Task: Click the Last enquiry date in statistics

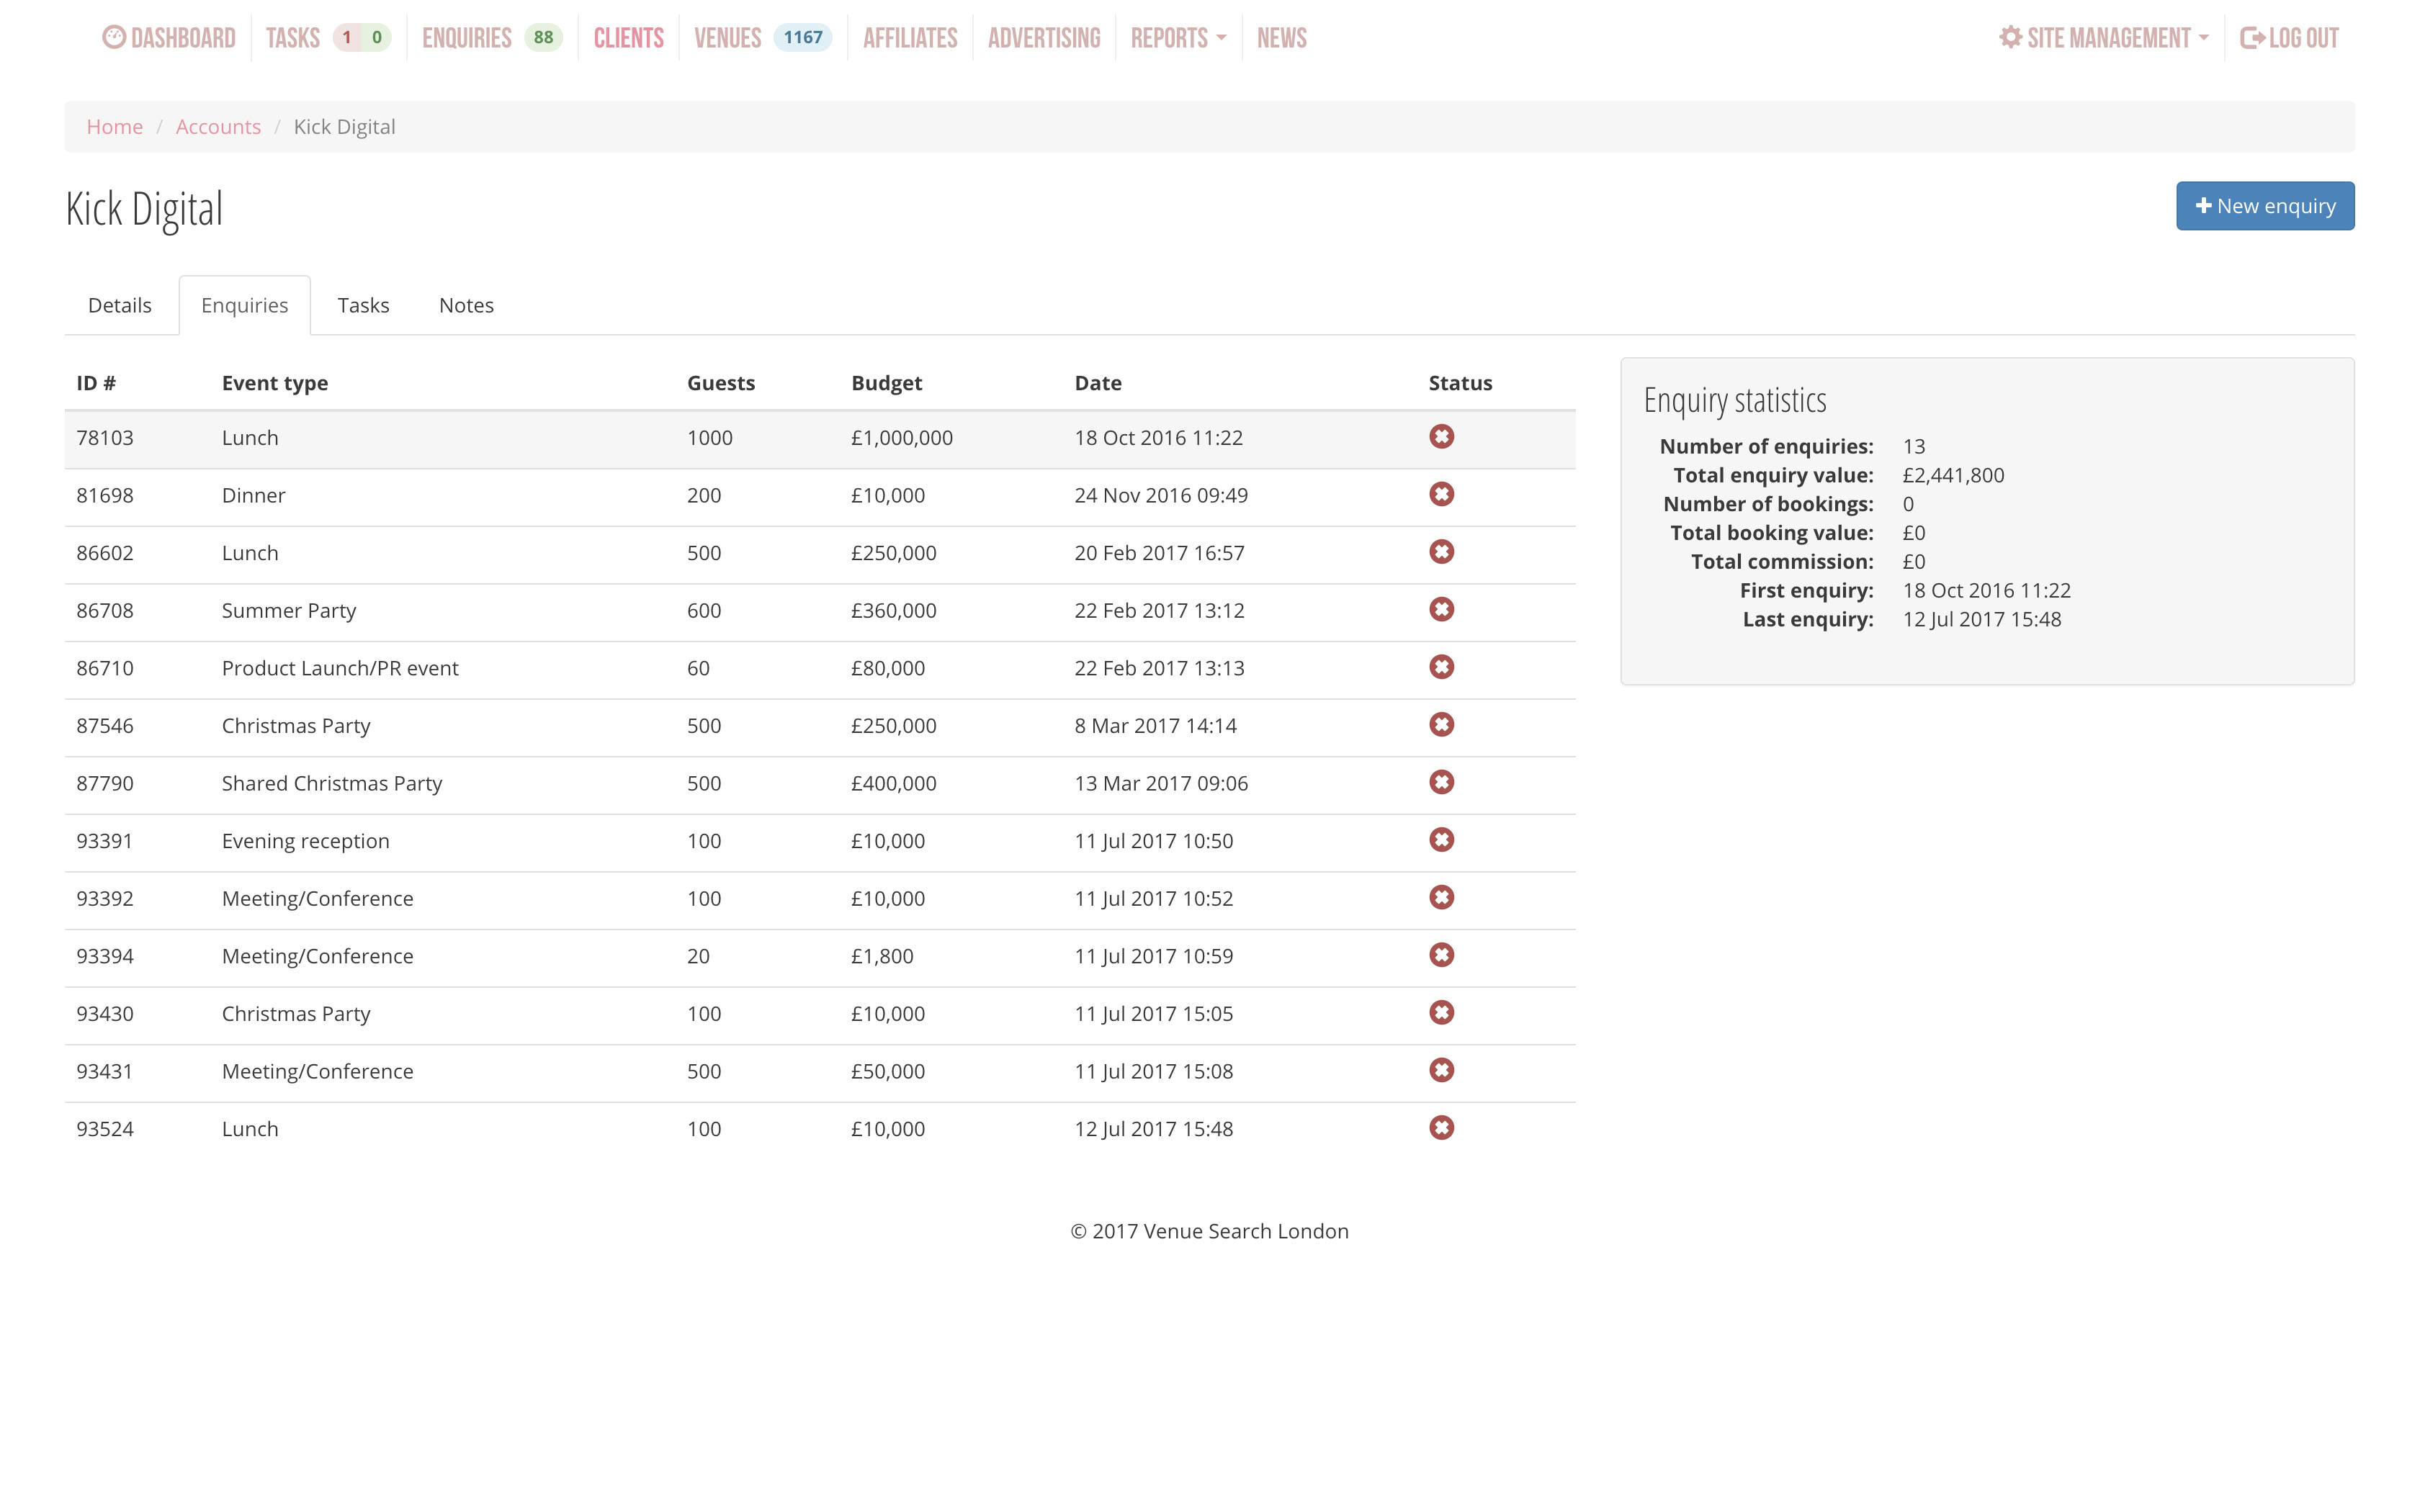Action: pos(1982,619)
